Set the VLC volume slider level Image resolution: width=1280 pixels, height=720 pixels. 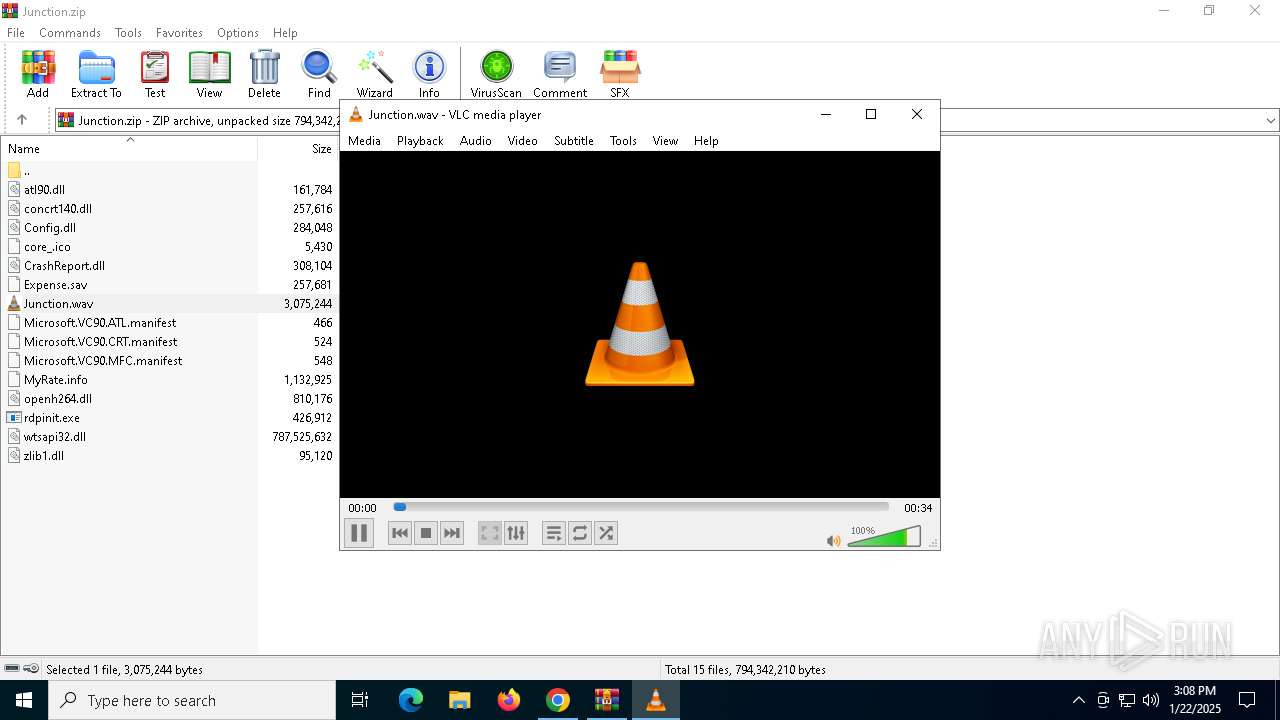pyautogui.click(x=884, y=537)
